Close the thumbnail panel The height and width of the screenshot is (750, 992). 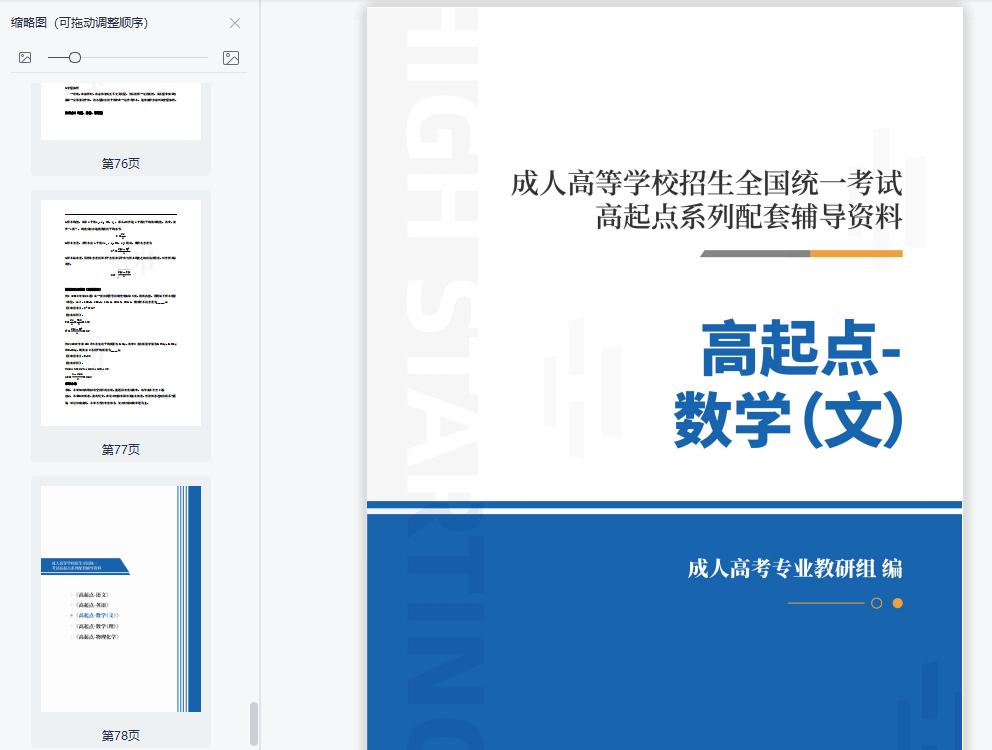[235, 23]
